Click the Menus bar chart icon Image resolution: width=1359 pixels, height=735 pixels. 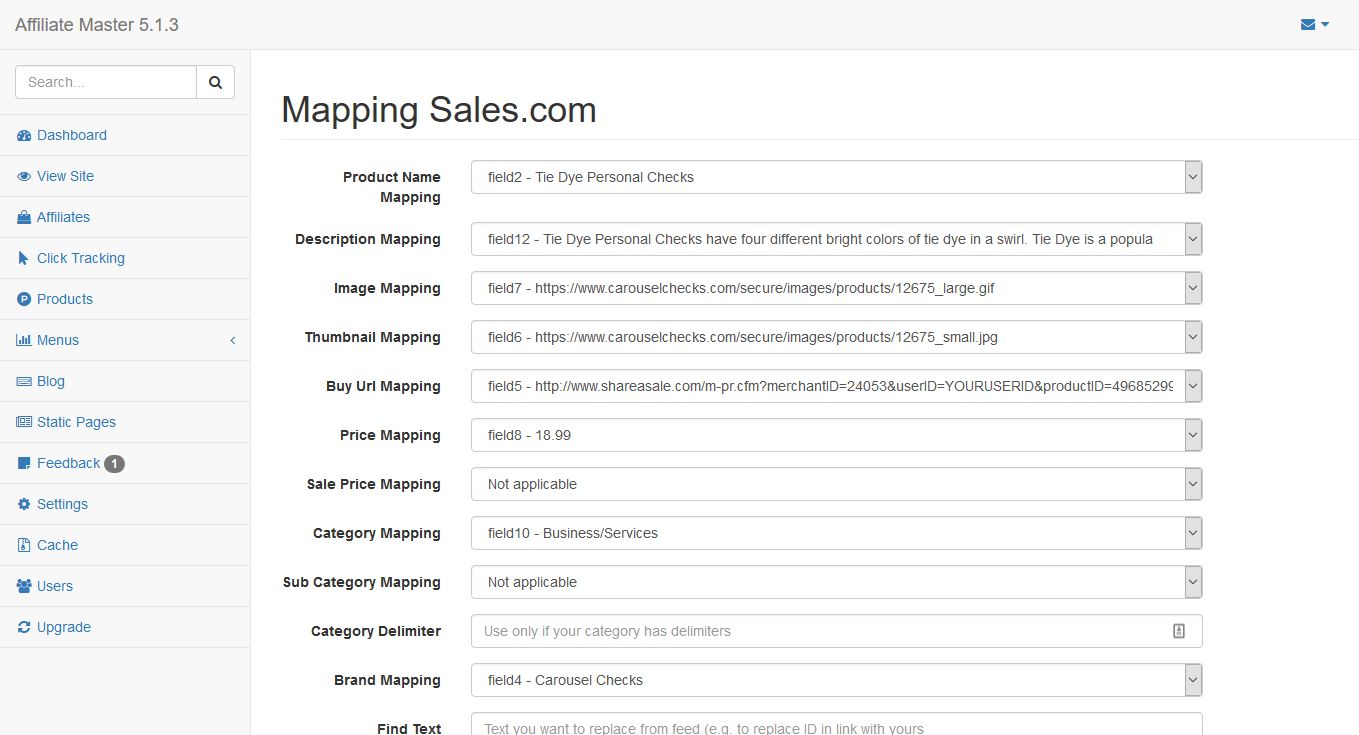24,340
